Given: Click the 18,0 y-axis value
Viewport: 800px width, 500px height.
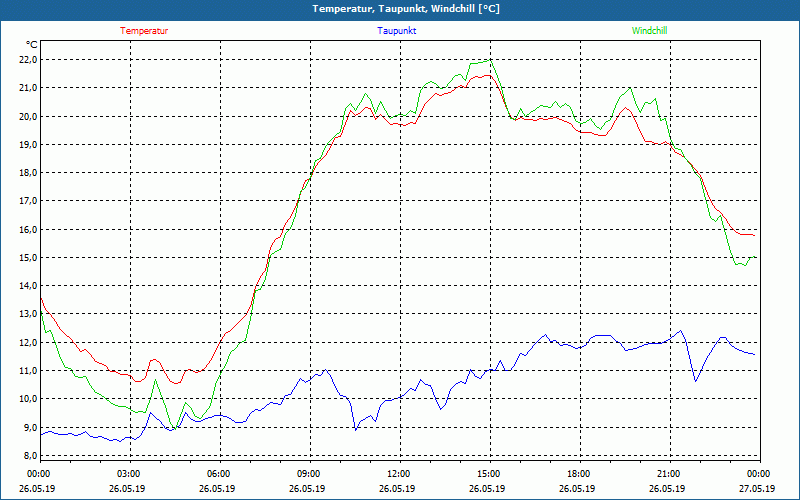Looking at the screenshot, I should (29, 172).
